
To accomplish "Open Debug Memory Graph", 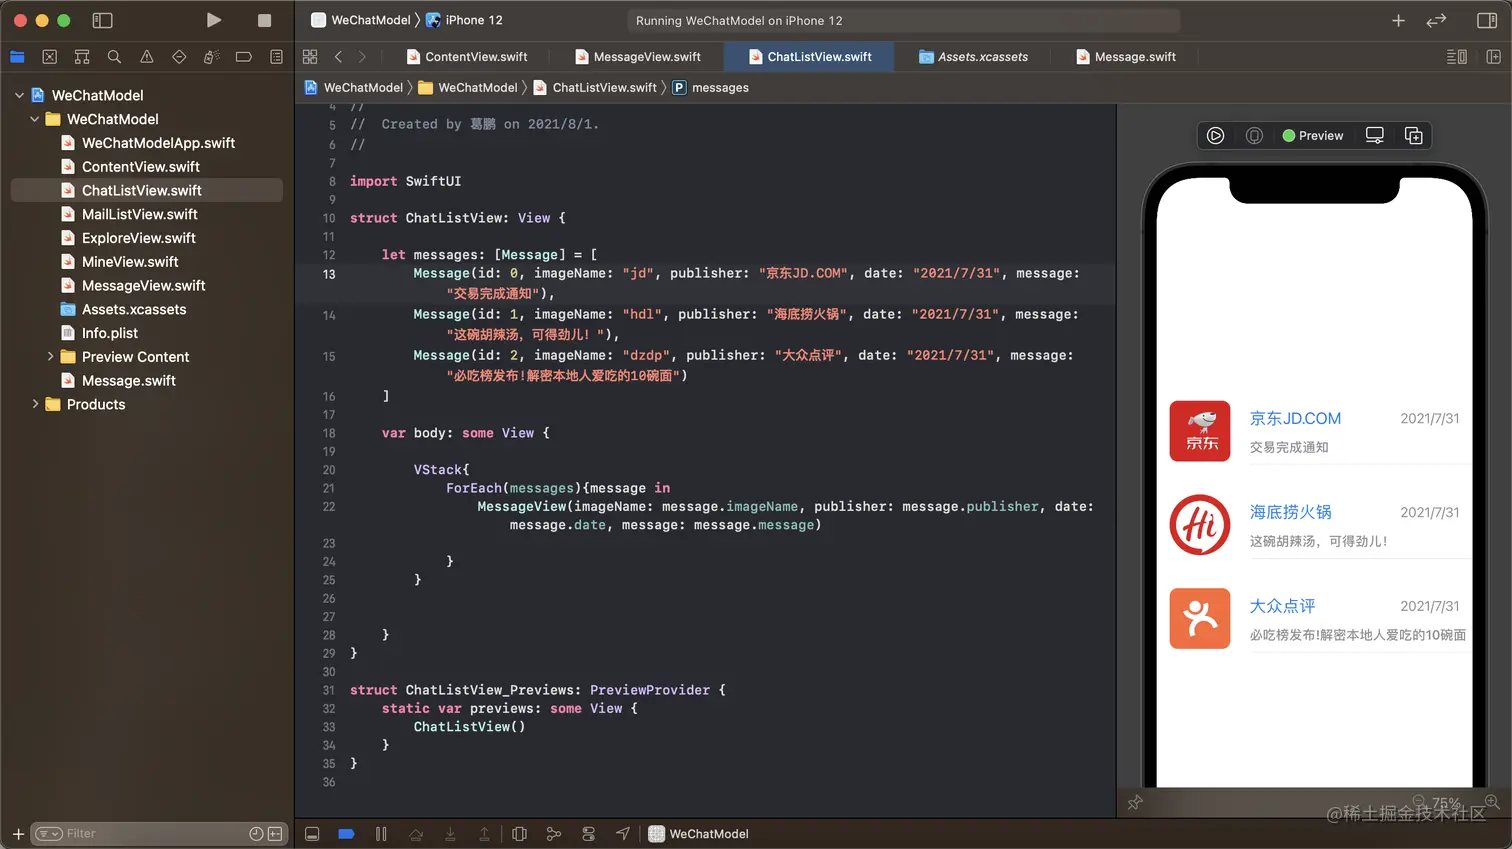I will 553,834.
